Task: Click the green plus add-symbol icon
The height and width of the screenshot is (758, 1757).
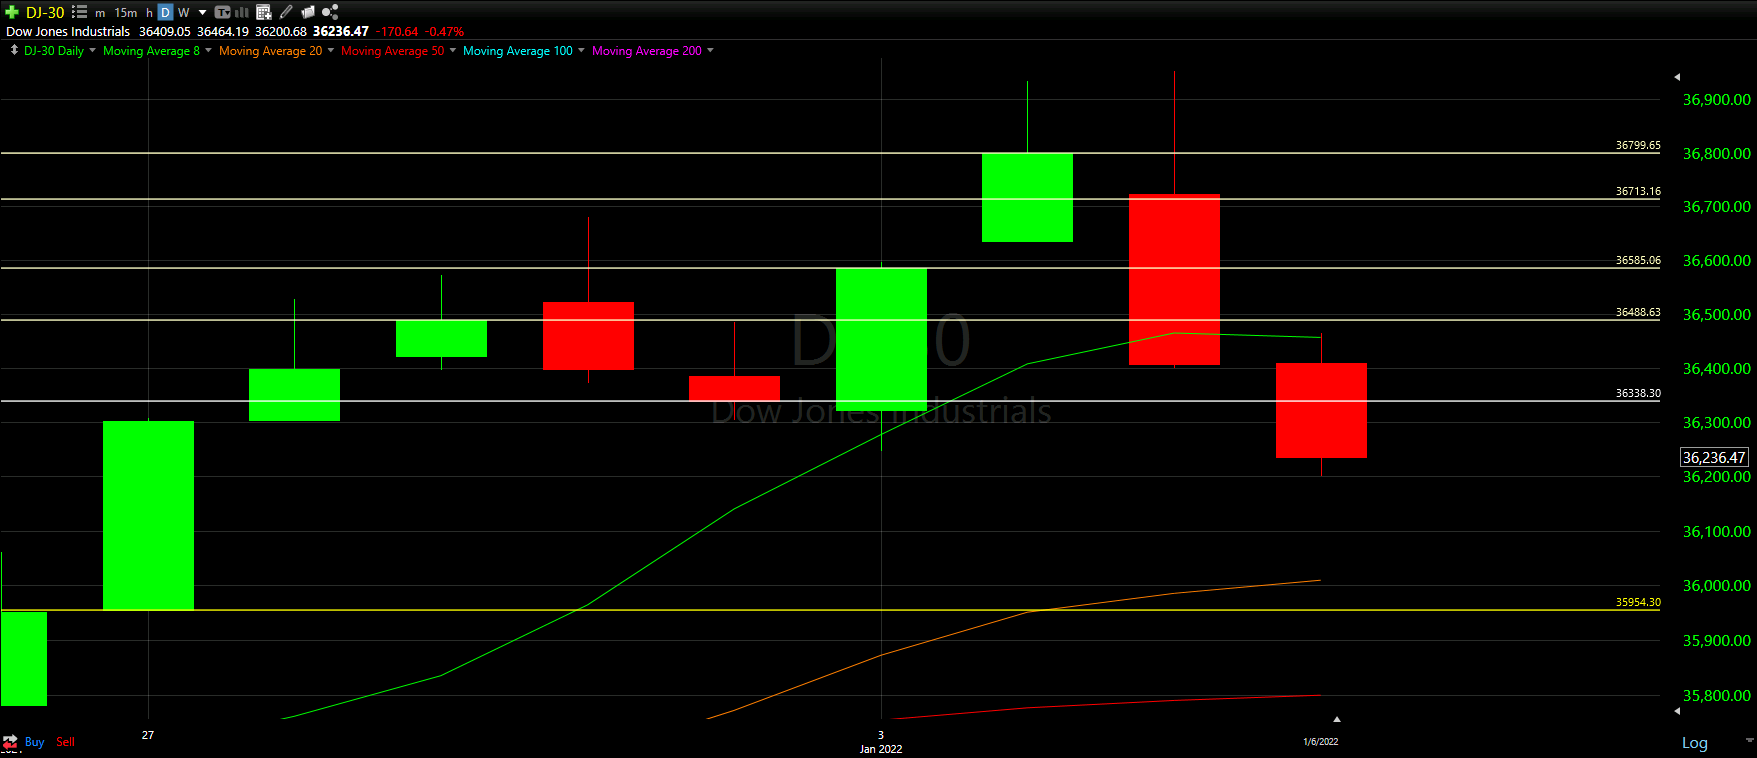Action: coord(12,12)
